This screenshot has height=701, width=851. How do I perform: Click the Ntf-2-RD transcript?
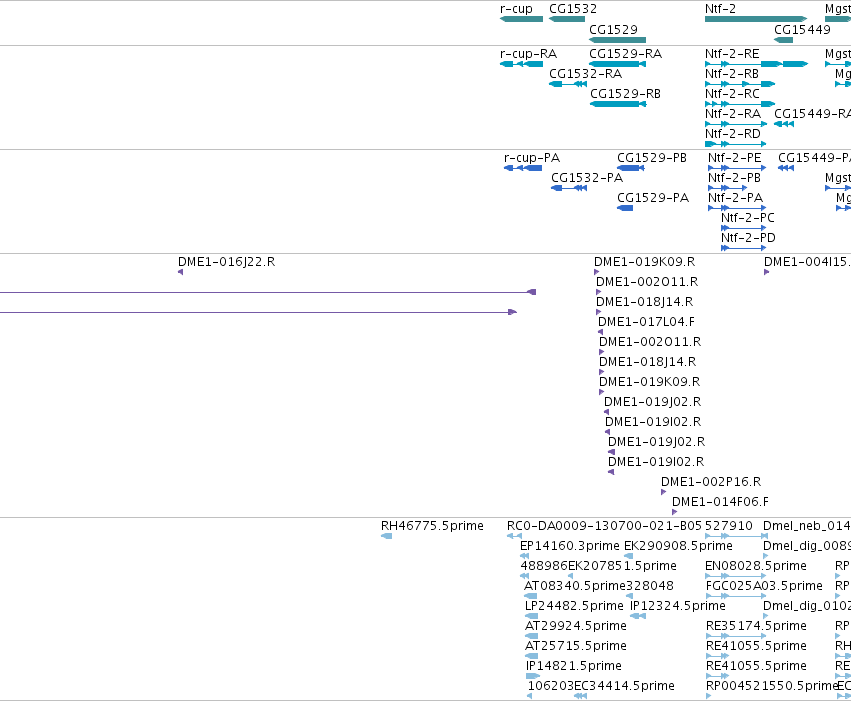point(735,144)
